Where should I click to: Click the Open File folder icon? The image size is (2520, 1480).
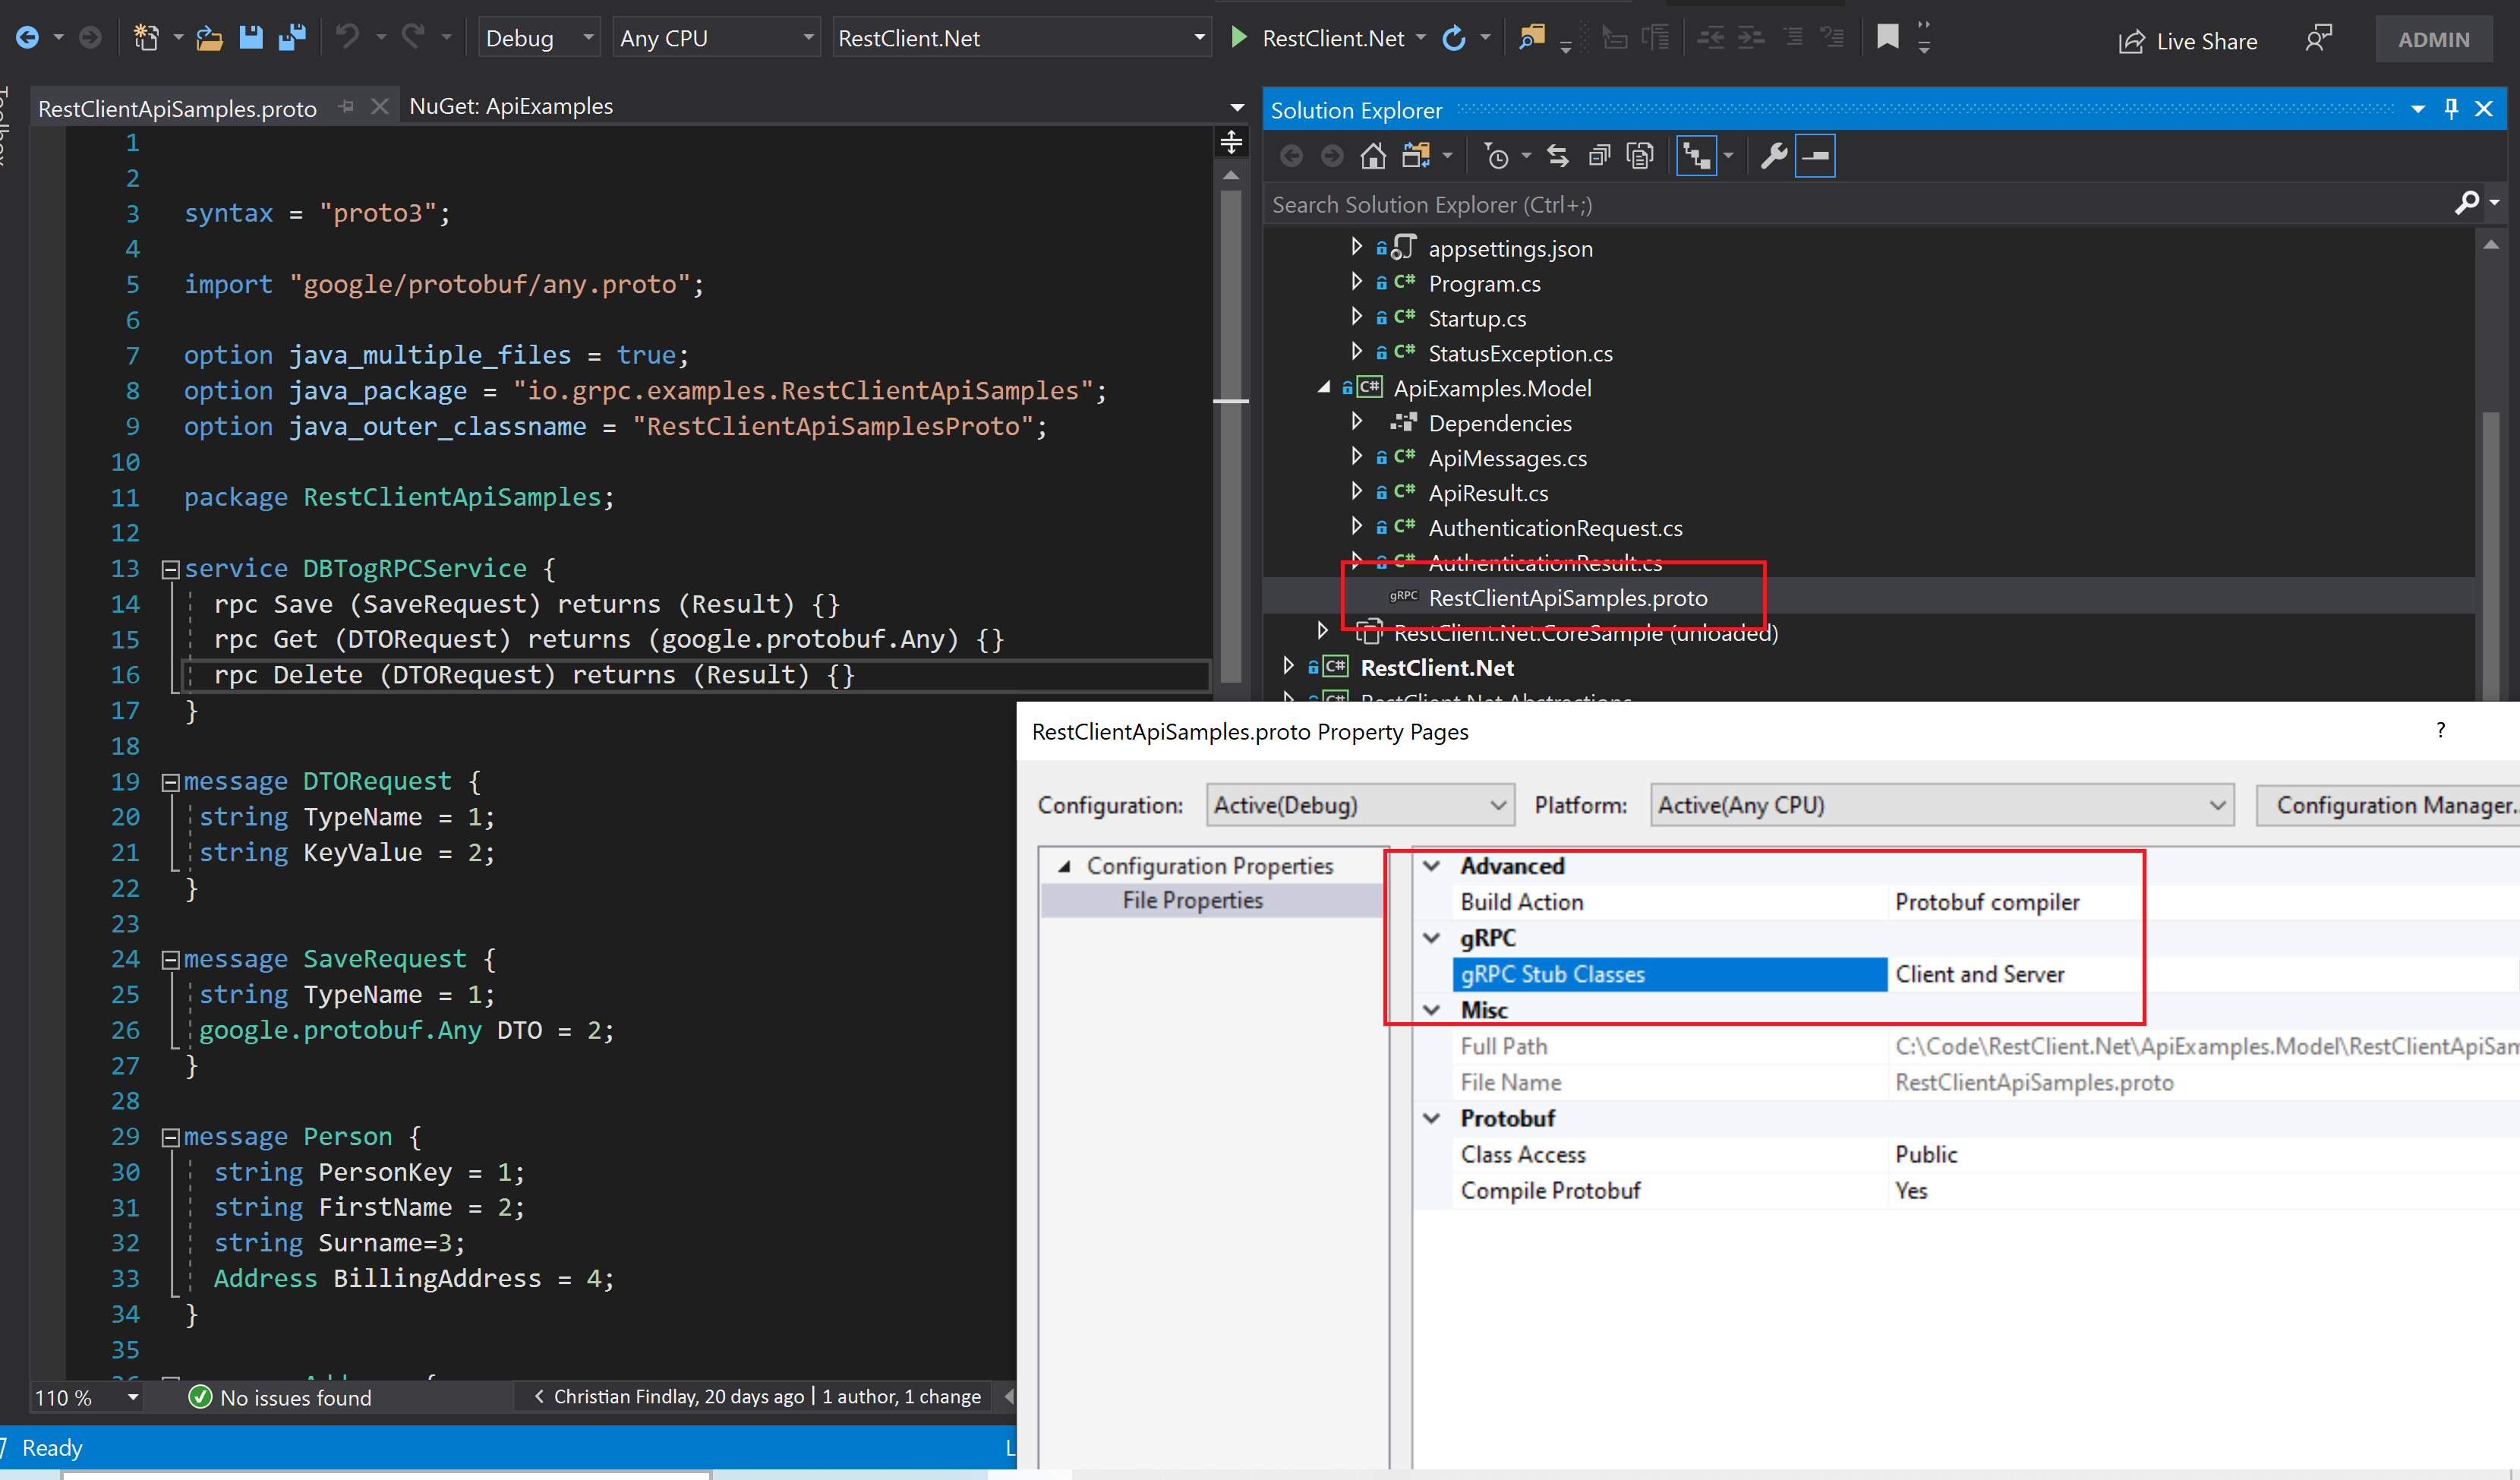click(x=209, y=38)
